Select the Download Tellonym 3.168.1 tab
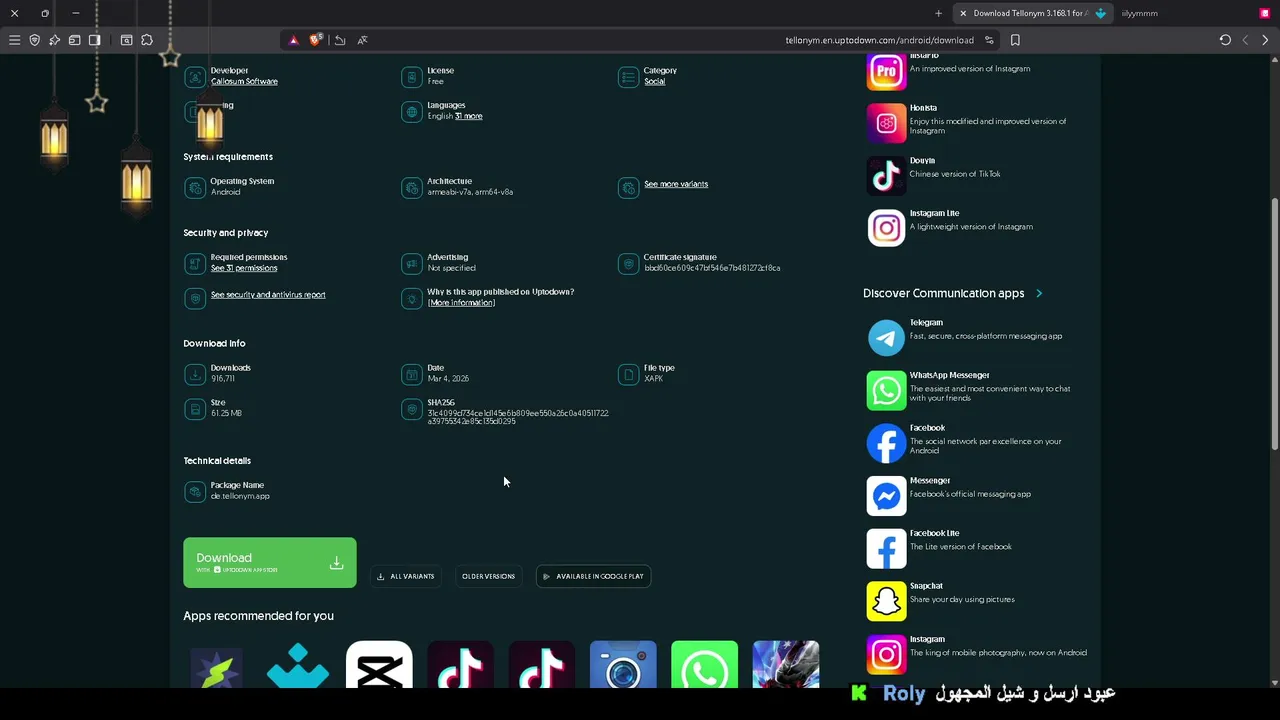Screen dimensions: 1280x720 pyautogui.click(x=1032, y=13)
